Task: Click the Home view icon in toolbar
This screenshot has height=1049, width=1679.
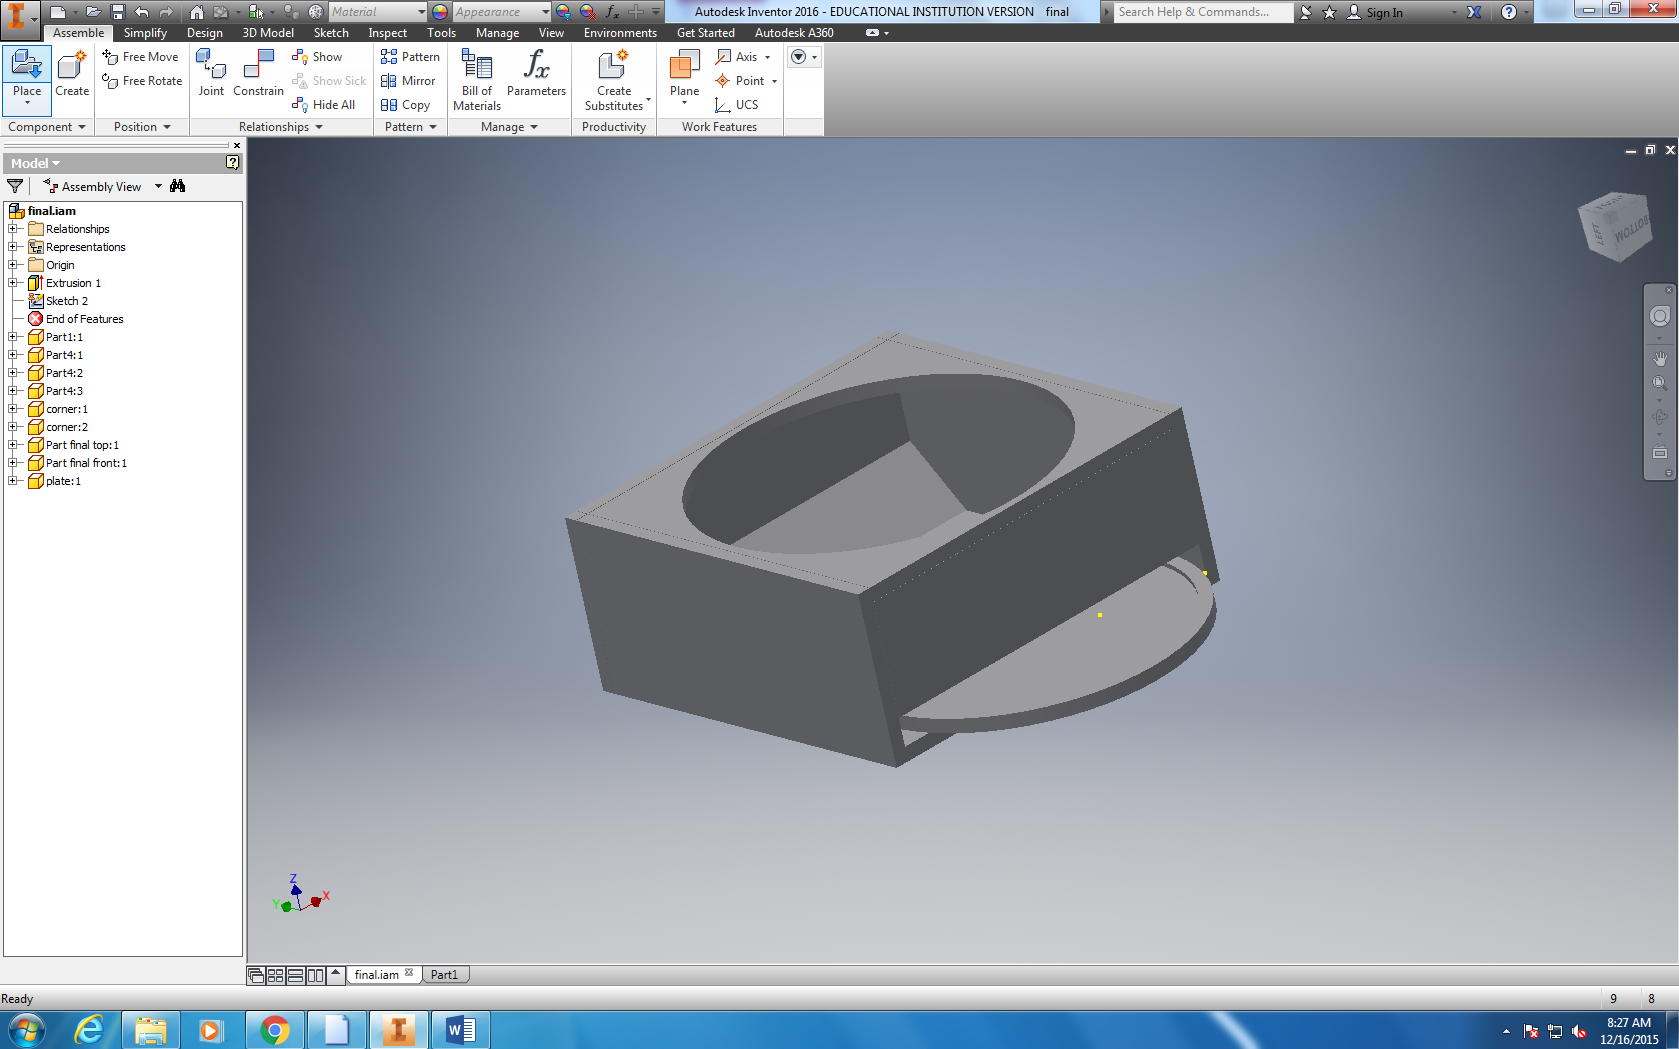Action: pos(197,12)
